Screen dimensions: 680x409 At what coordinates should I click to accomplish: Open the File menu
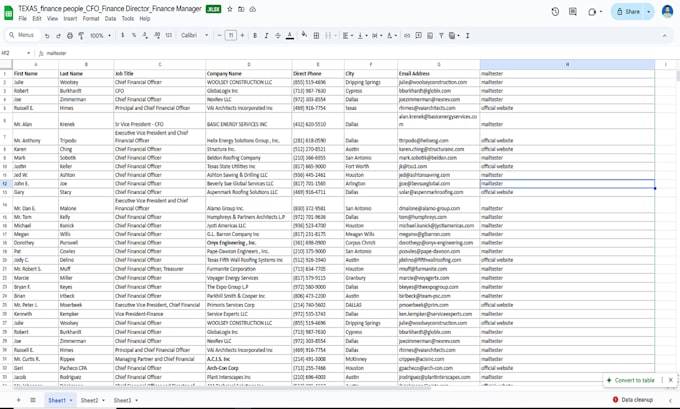23,19
